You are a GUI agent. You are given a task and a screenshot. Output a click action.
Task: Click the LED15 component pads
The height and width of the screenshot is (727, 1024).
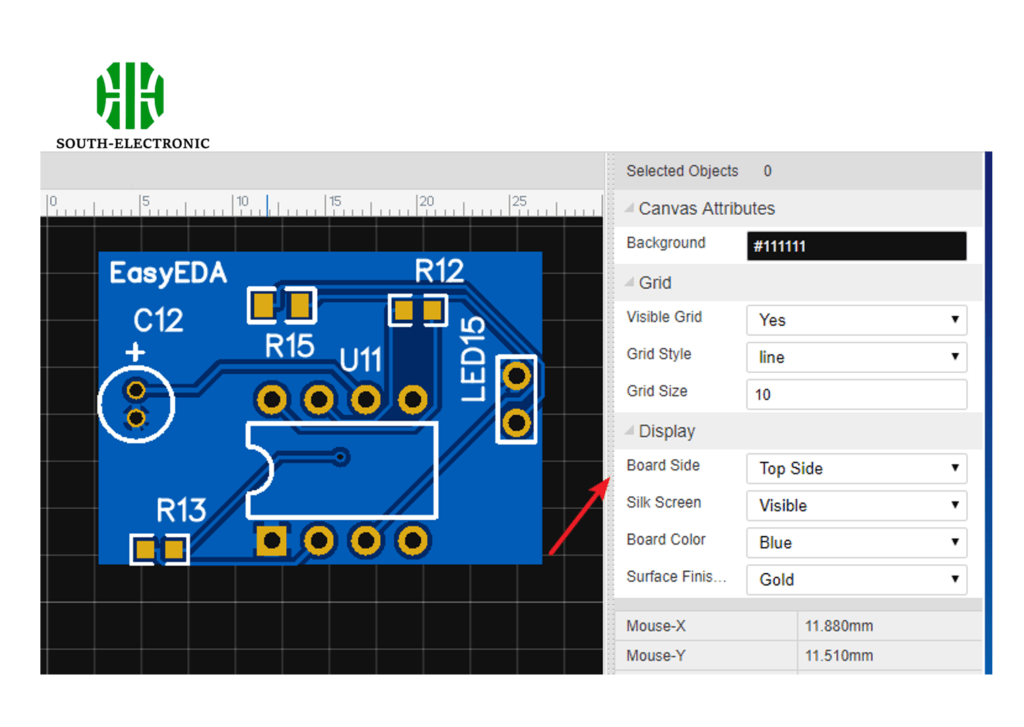click(x=516, y=398)
